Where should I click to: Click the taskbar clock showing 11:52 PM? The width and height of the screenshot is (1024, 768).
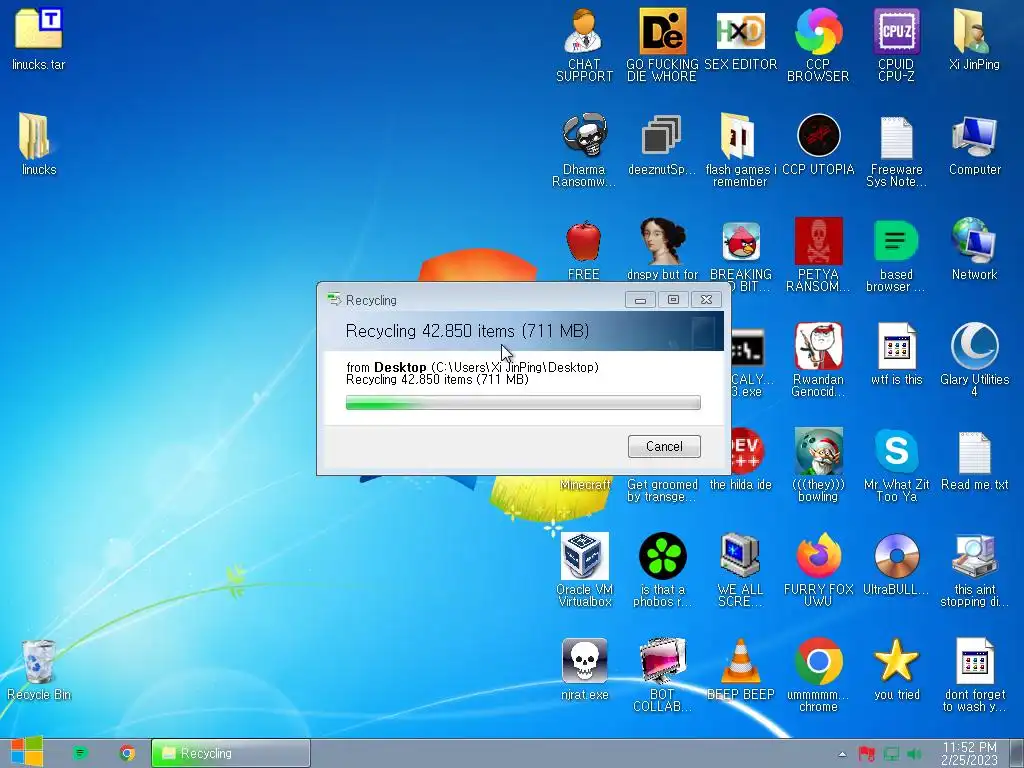click(x=969, y=753)
